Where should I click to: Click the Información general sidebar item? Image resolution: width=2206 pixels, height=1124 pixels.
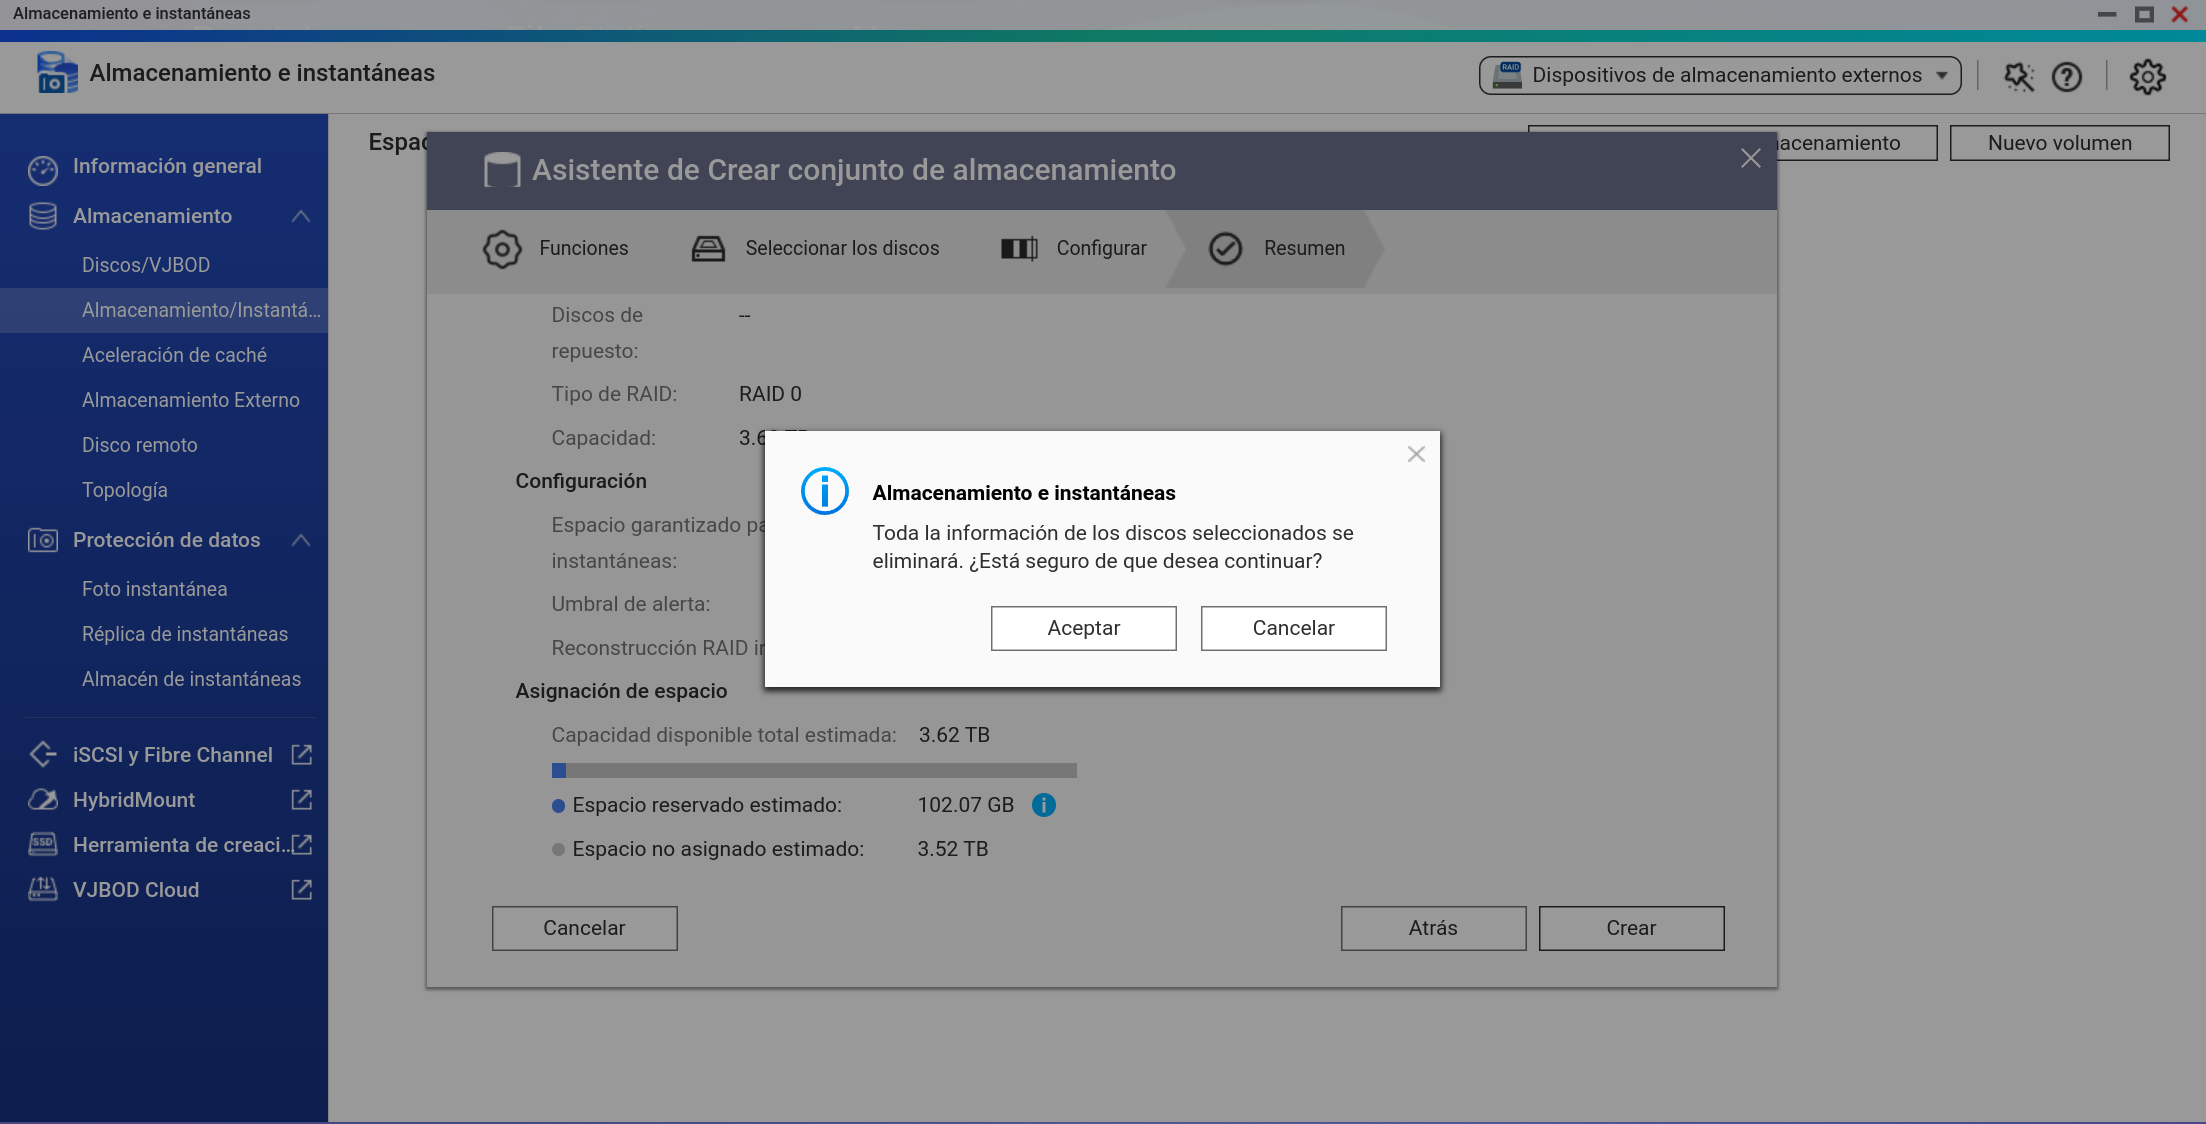(x=167, y=166)
